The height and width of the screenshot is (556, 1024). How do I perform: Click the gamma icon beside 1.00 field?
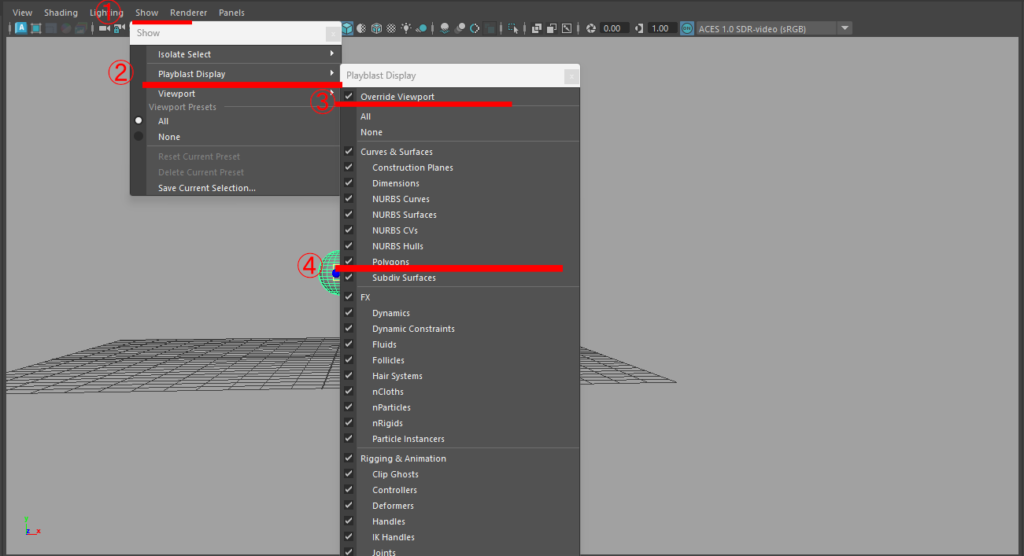coord(639,28)
